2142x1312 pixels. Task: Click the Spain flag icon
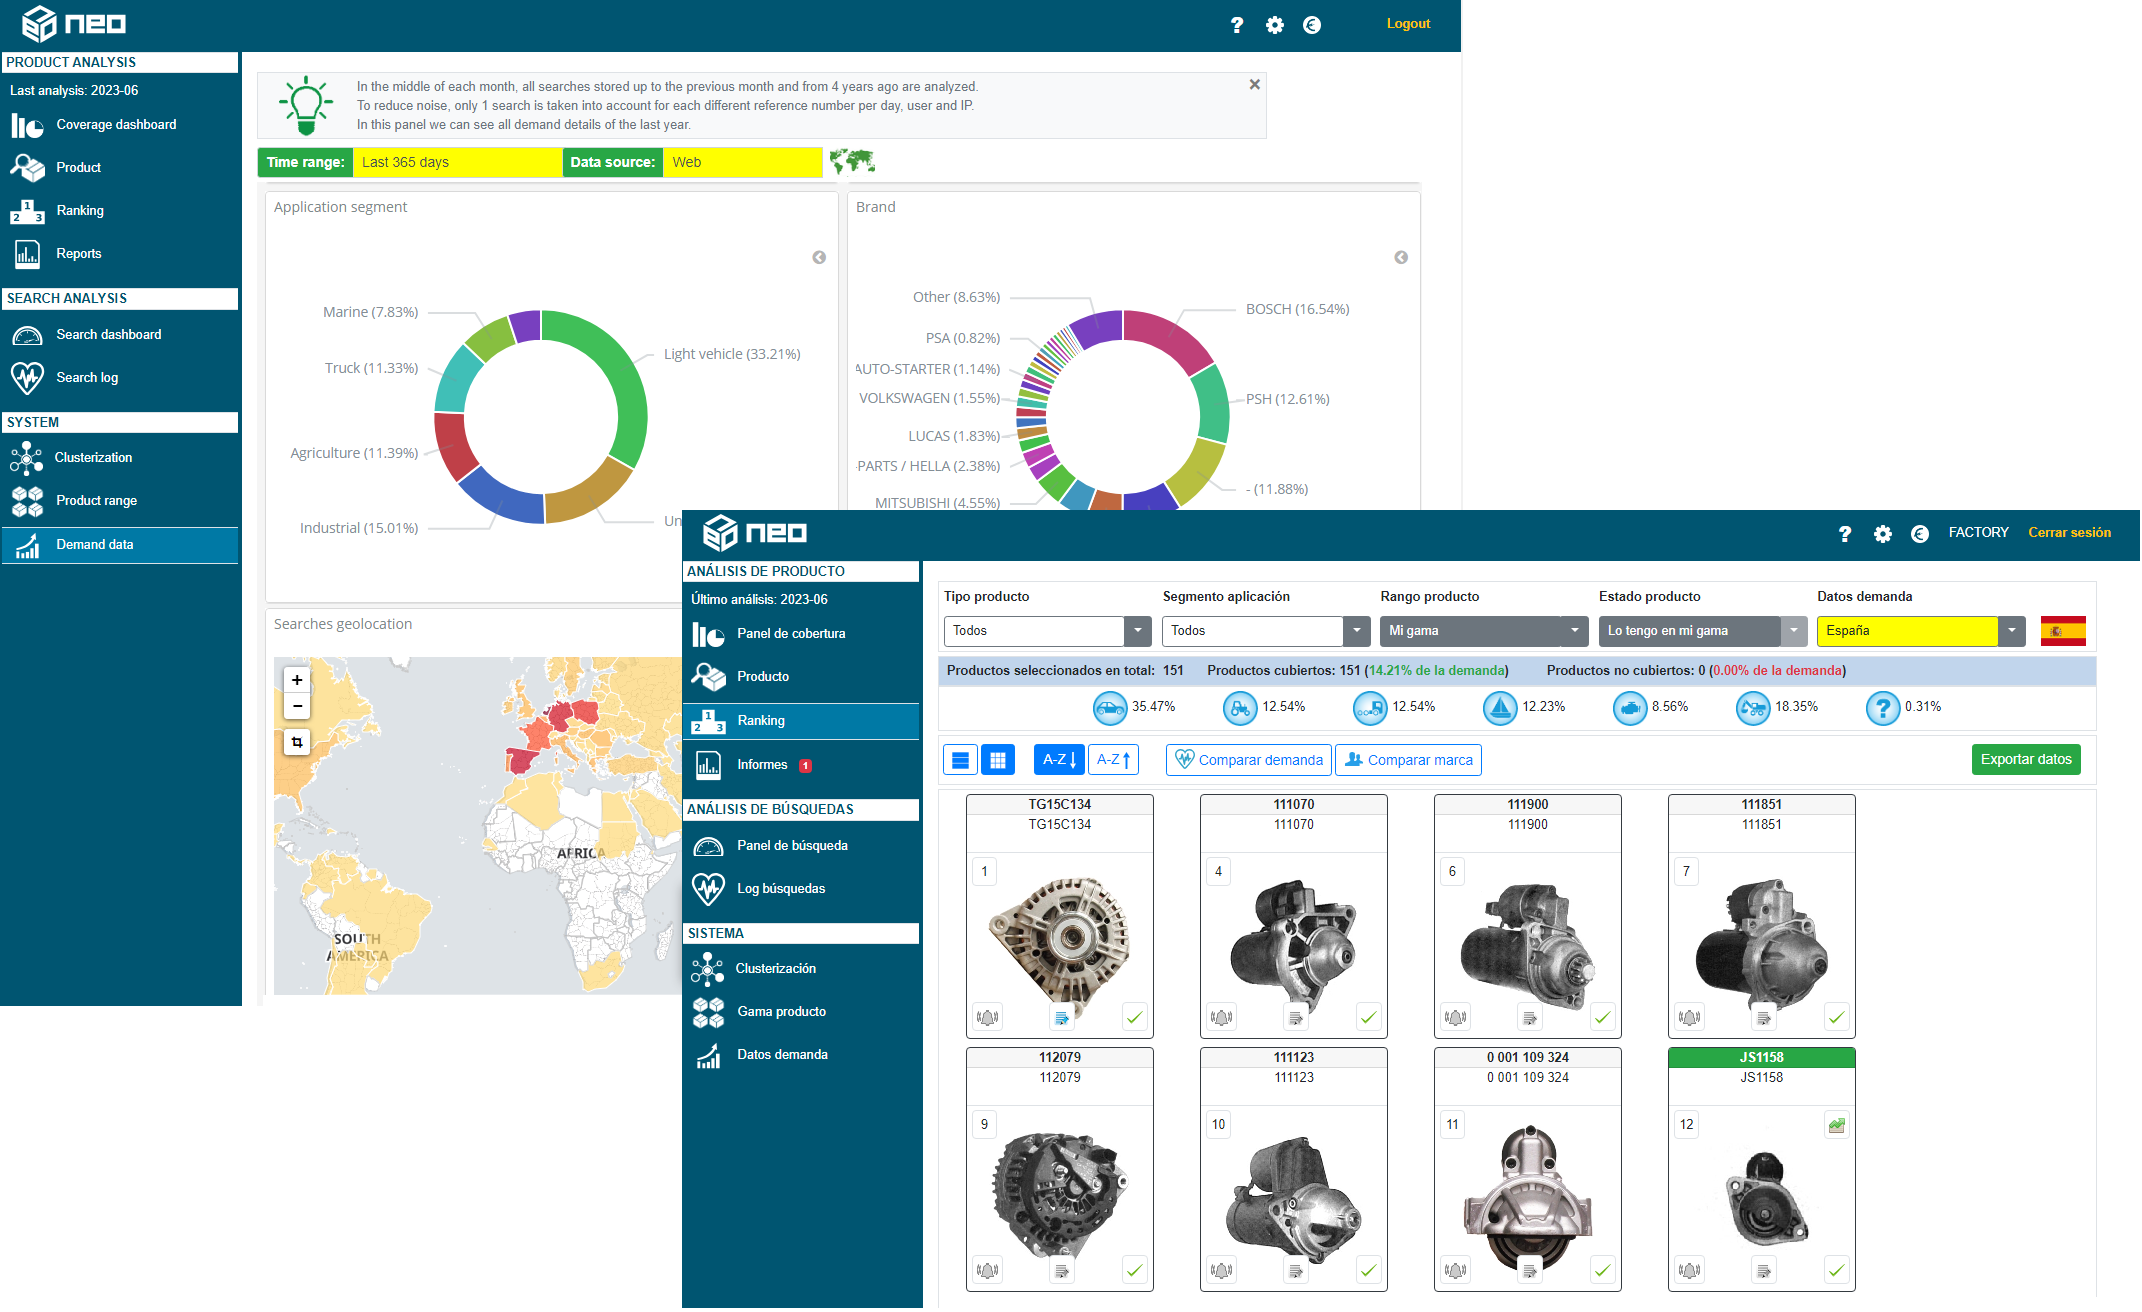click(x=2063, y=632)
